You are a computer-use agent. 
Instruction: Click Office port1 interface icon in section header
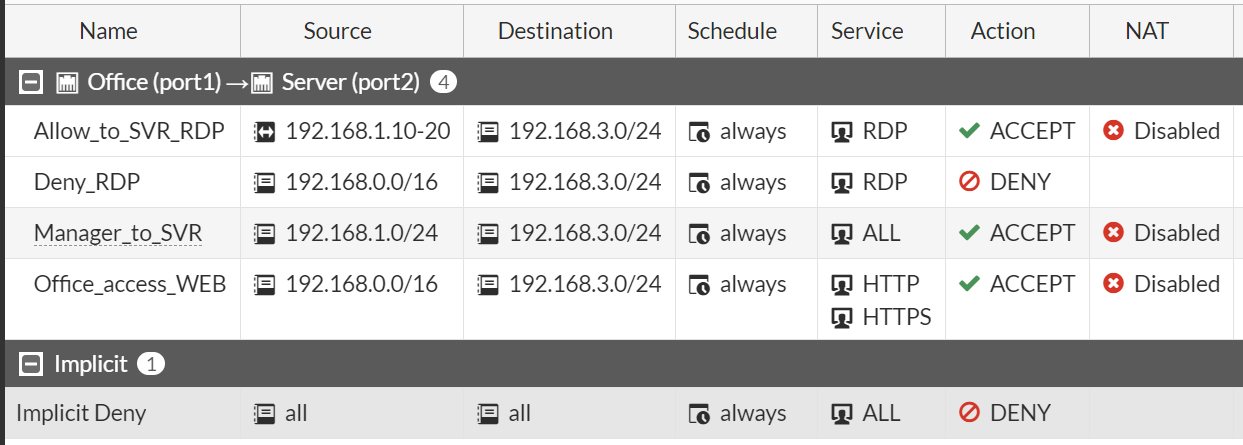(68, 82)
